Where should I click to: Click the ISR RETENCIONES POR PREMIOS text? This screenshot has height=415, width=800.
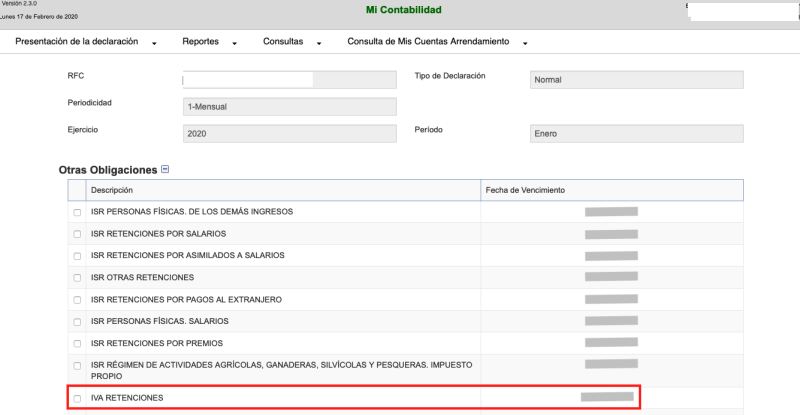[157, 343]
